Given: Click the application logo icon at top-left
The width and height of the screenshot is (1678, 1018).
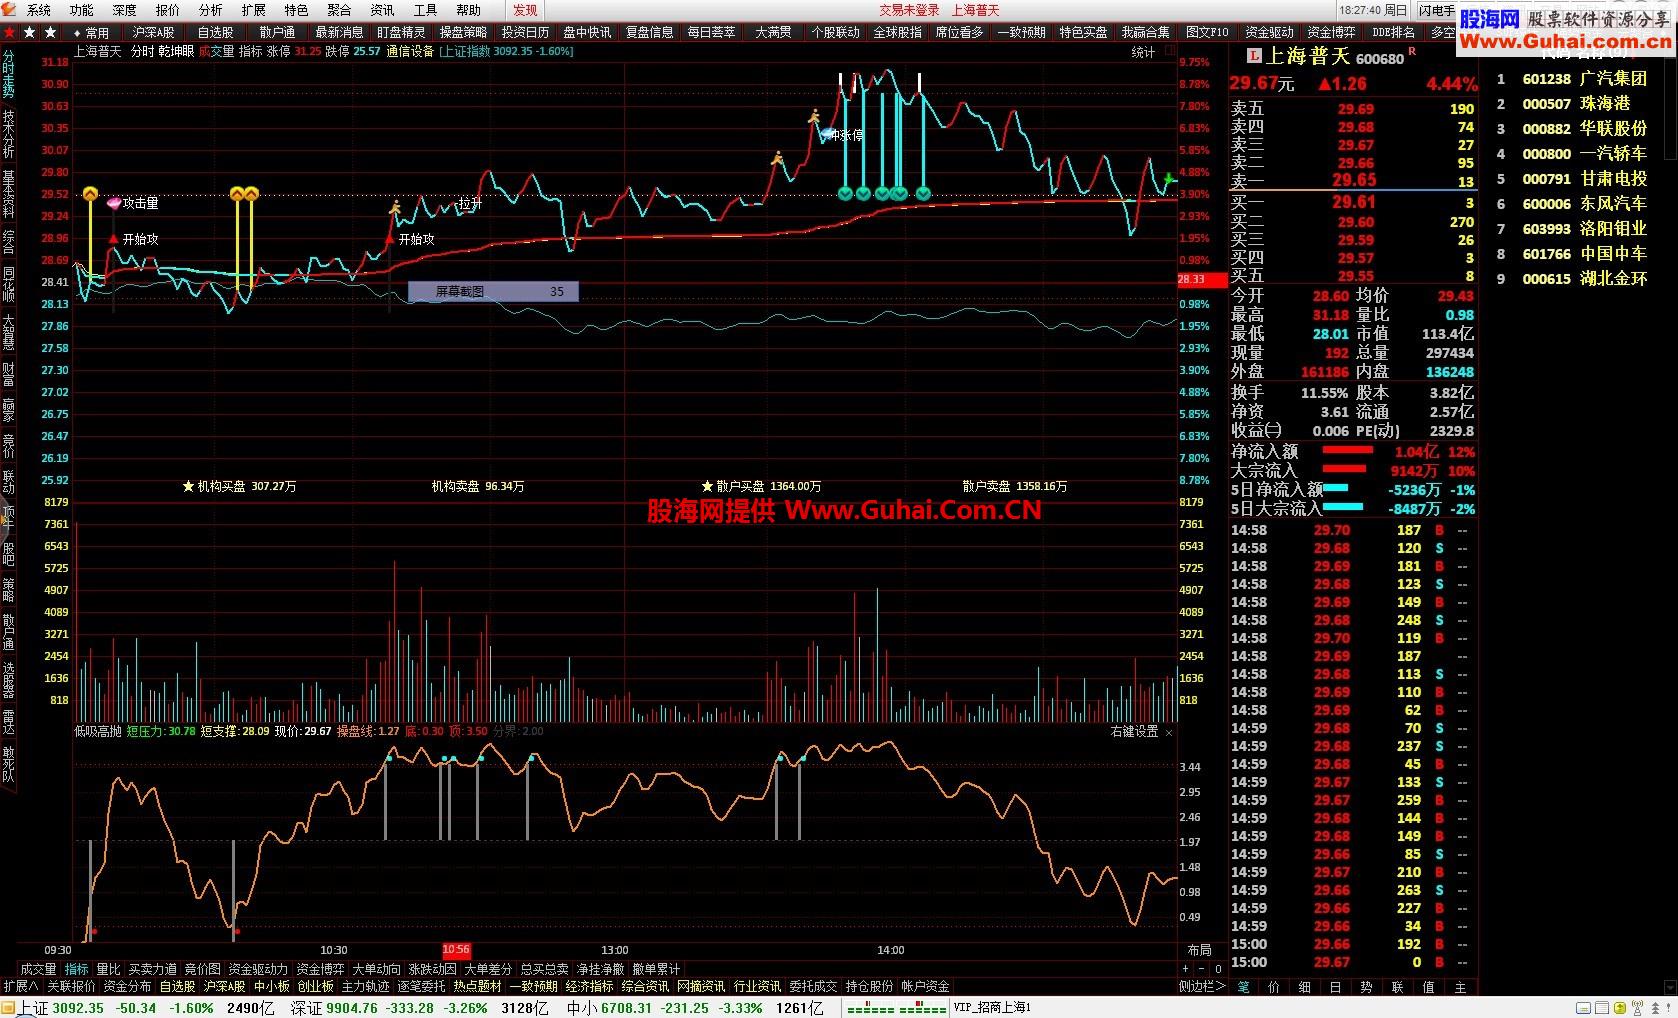Looking at the screenshot, I should (x=9, y=9).
